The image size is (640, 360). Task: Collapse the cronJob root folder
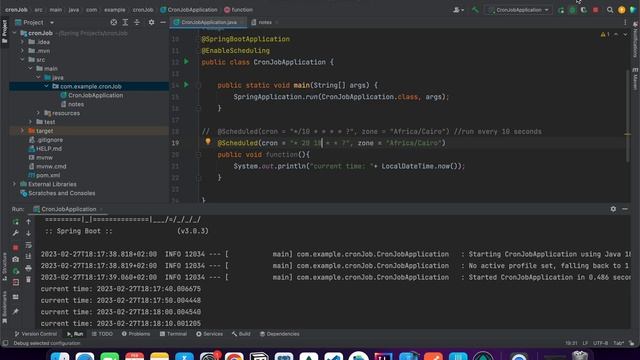pos(15,33)
